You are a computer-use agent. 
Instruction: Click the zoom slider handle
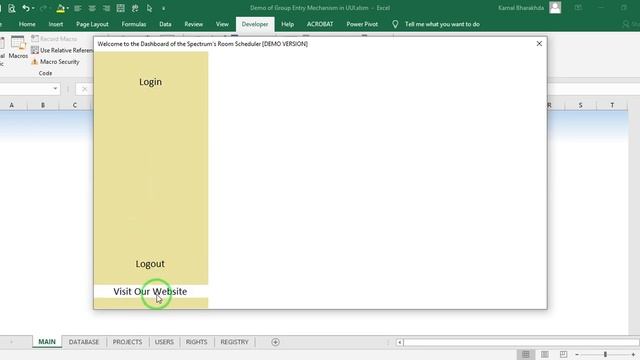(605, 354)
